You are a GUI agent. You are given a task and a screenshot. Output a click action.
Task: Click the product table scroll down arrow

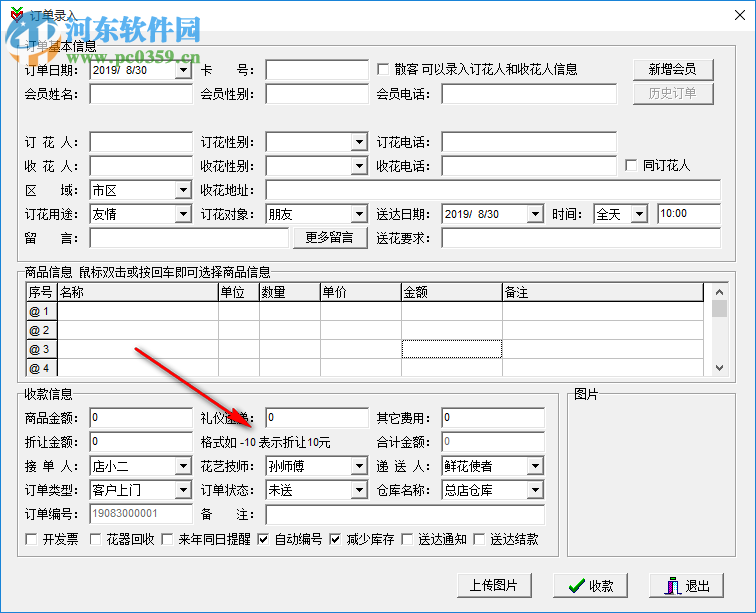pyautogui.click(x=719, y=368)
